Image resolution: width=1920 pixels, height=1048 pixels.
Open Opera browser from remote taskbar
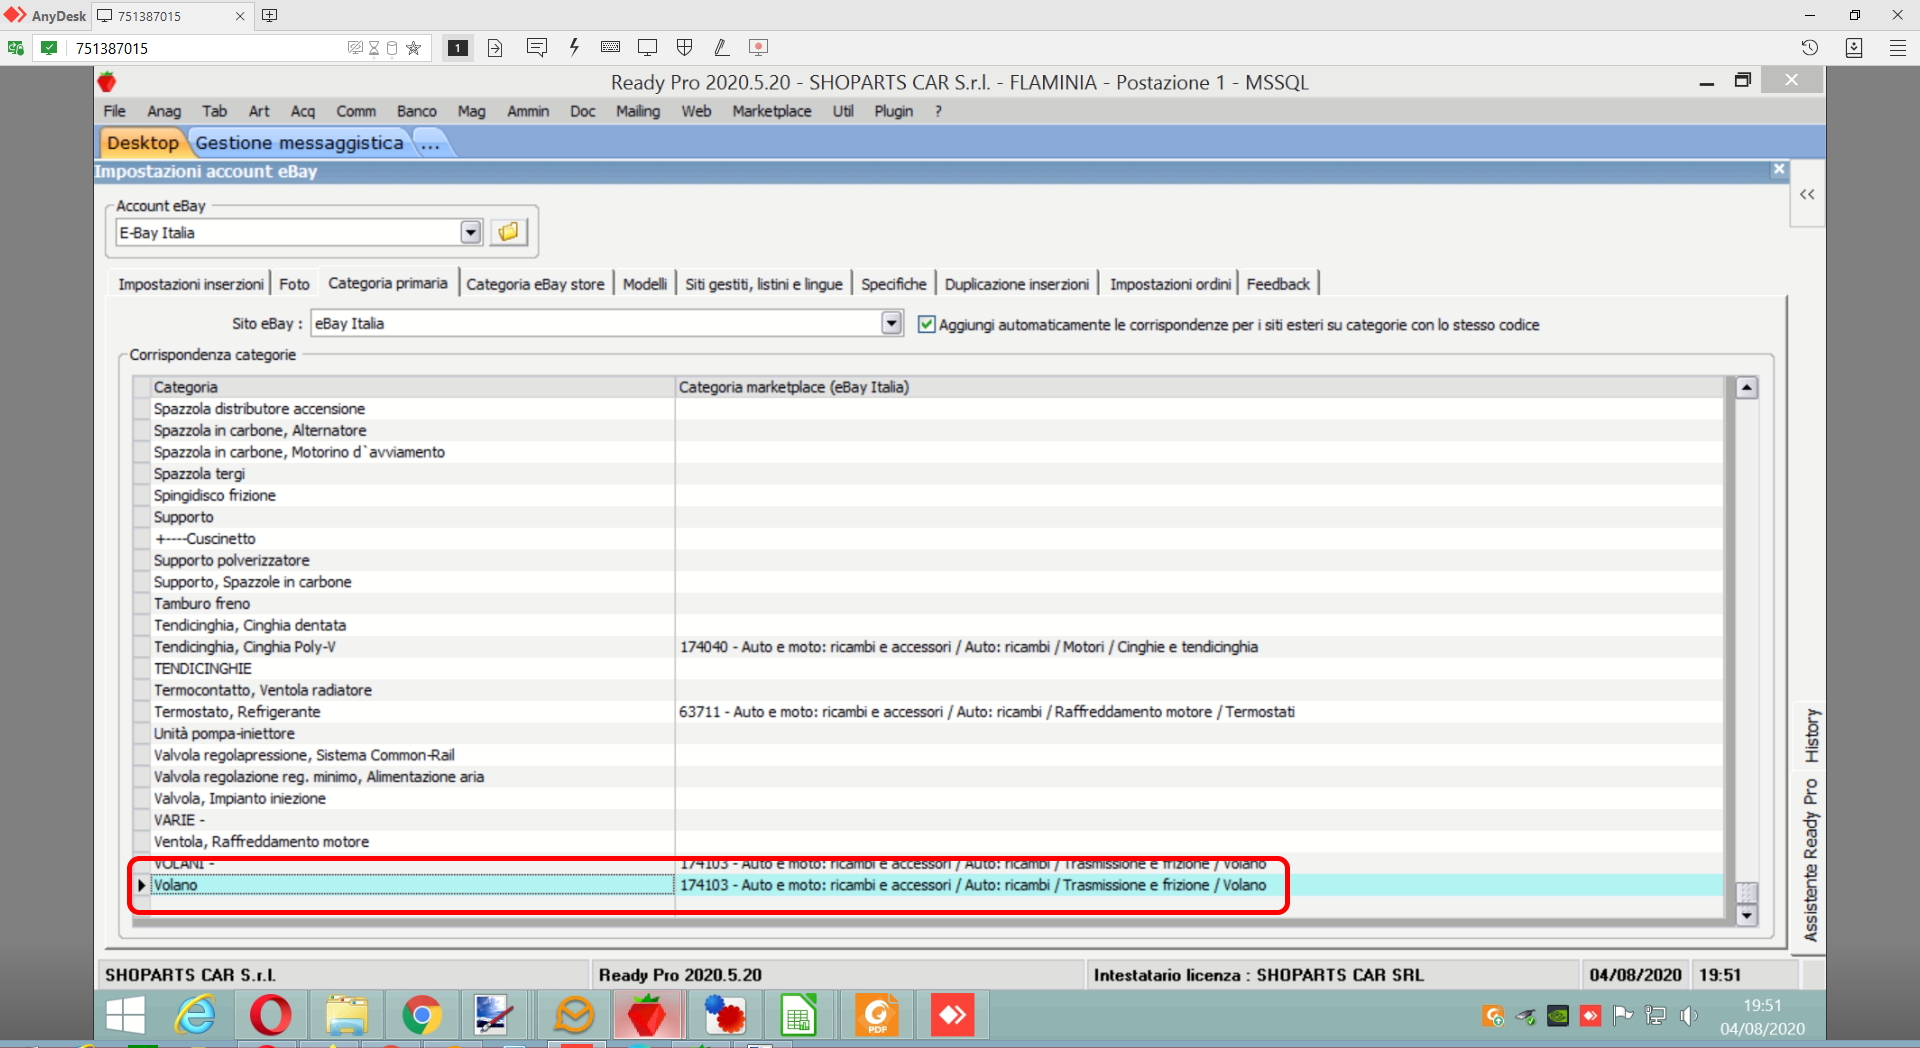point(270,1016)
